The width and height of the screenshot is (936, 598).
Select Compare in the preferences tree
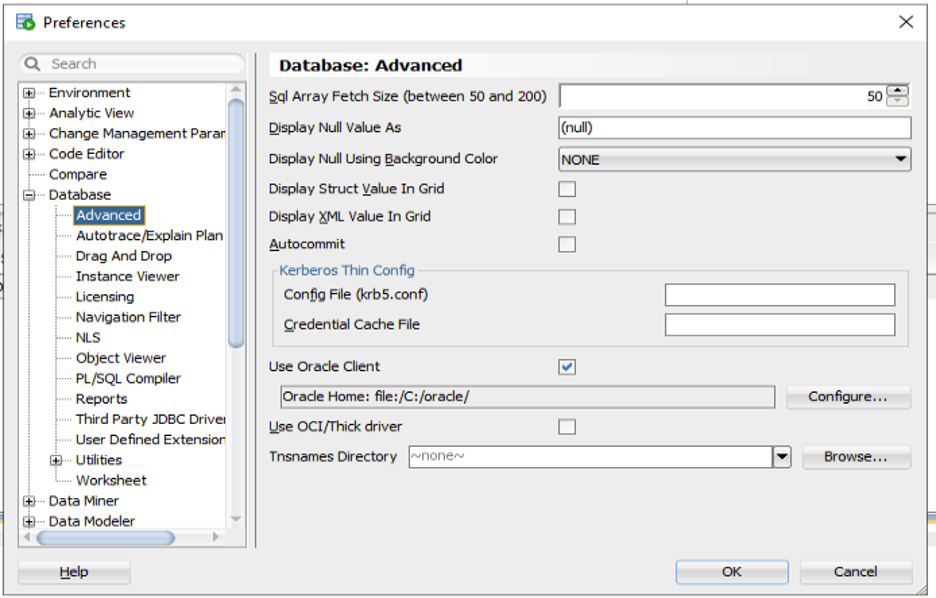tap(78, 174)
